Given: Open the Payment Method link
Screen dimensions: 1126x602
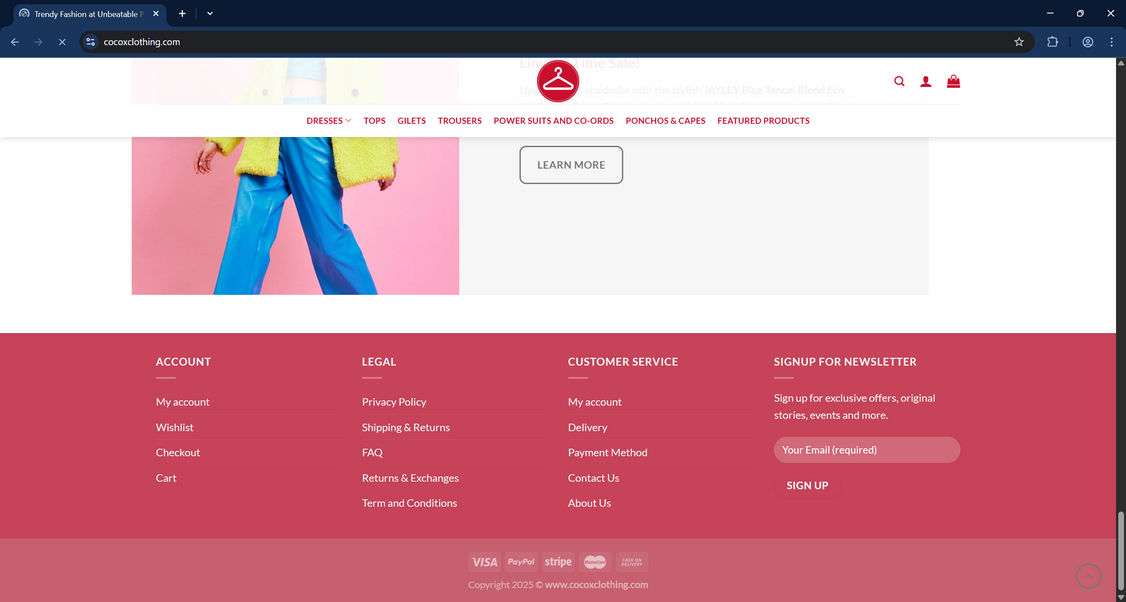Looking at the screenshot, I should (608, 452).
